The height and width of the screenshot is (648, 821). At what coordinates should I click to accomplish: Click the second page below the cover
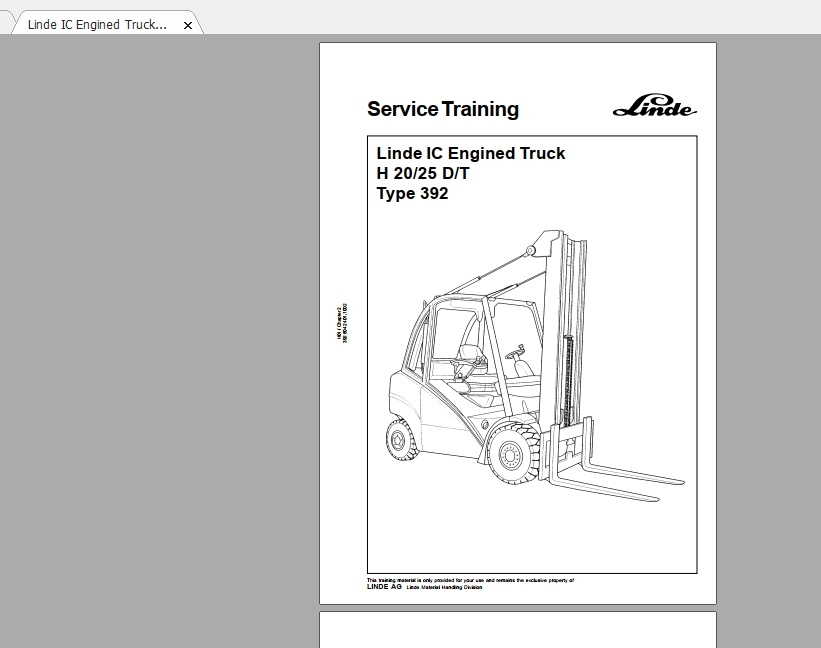point(517,635)
